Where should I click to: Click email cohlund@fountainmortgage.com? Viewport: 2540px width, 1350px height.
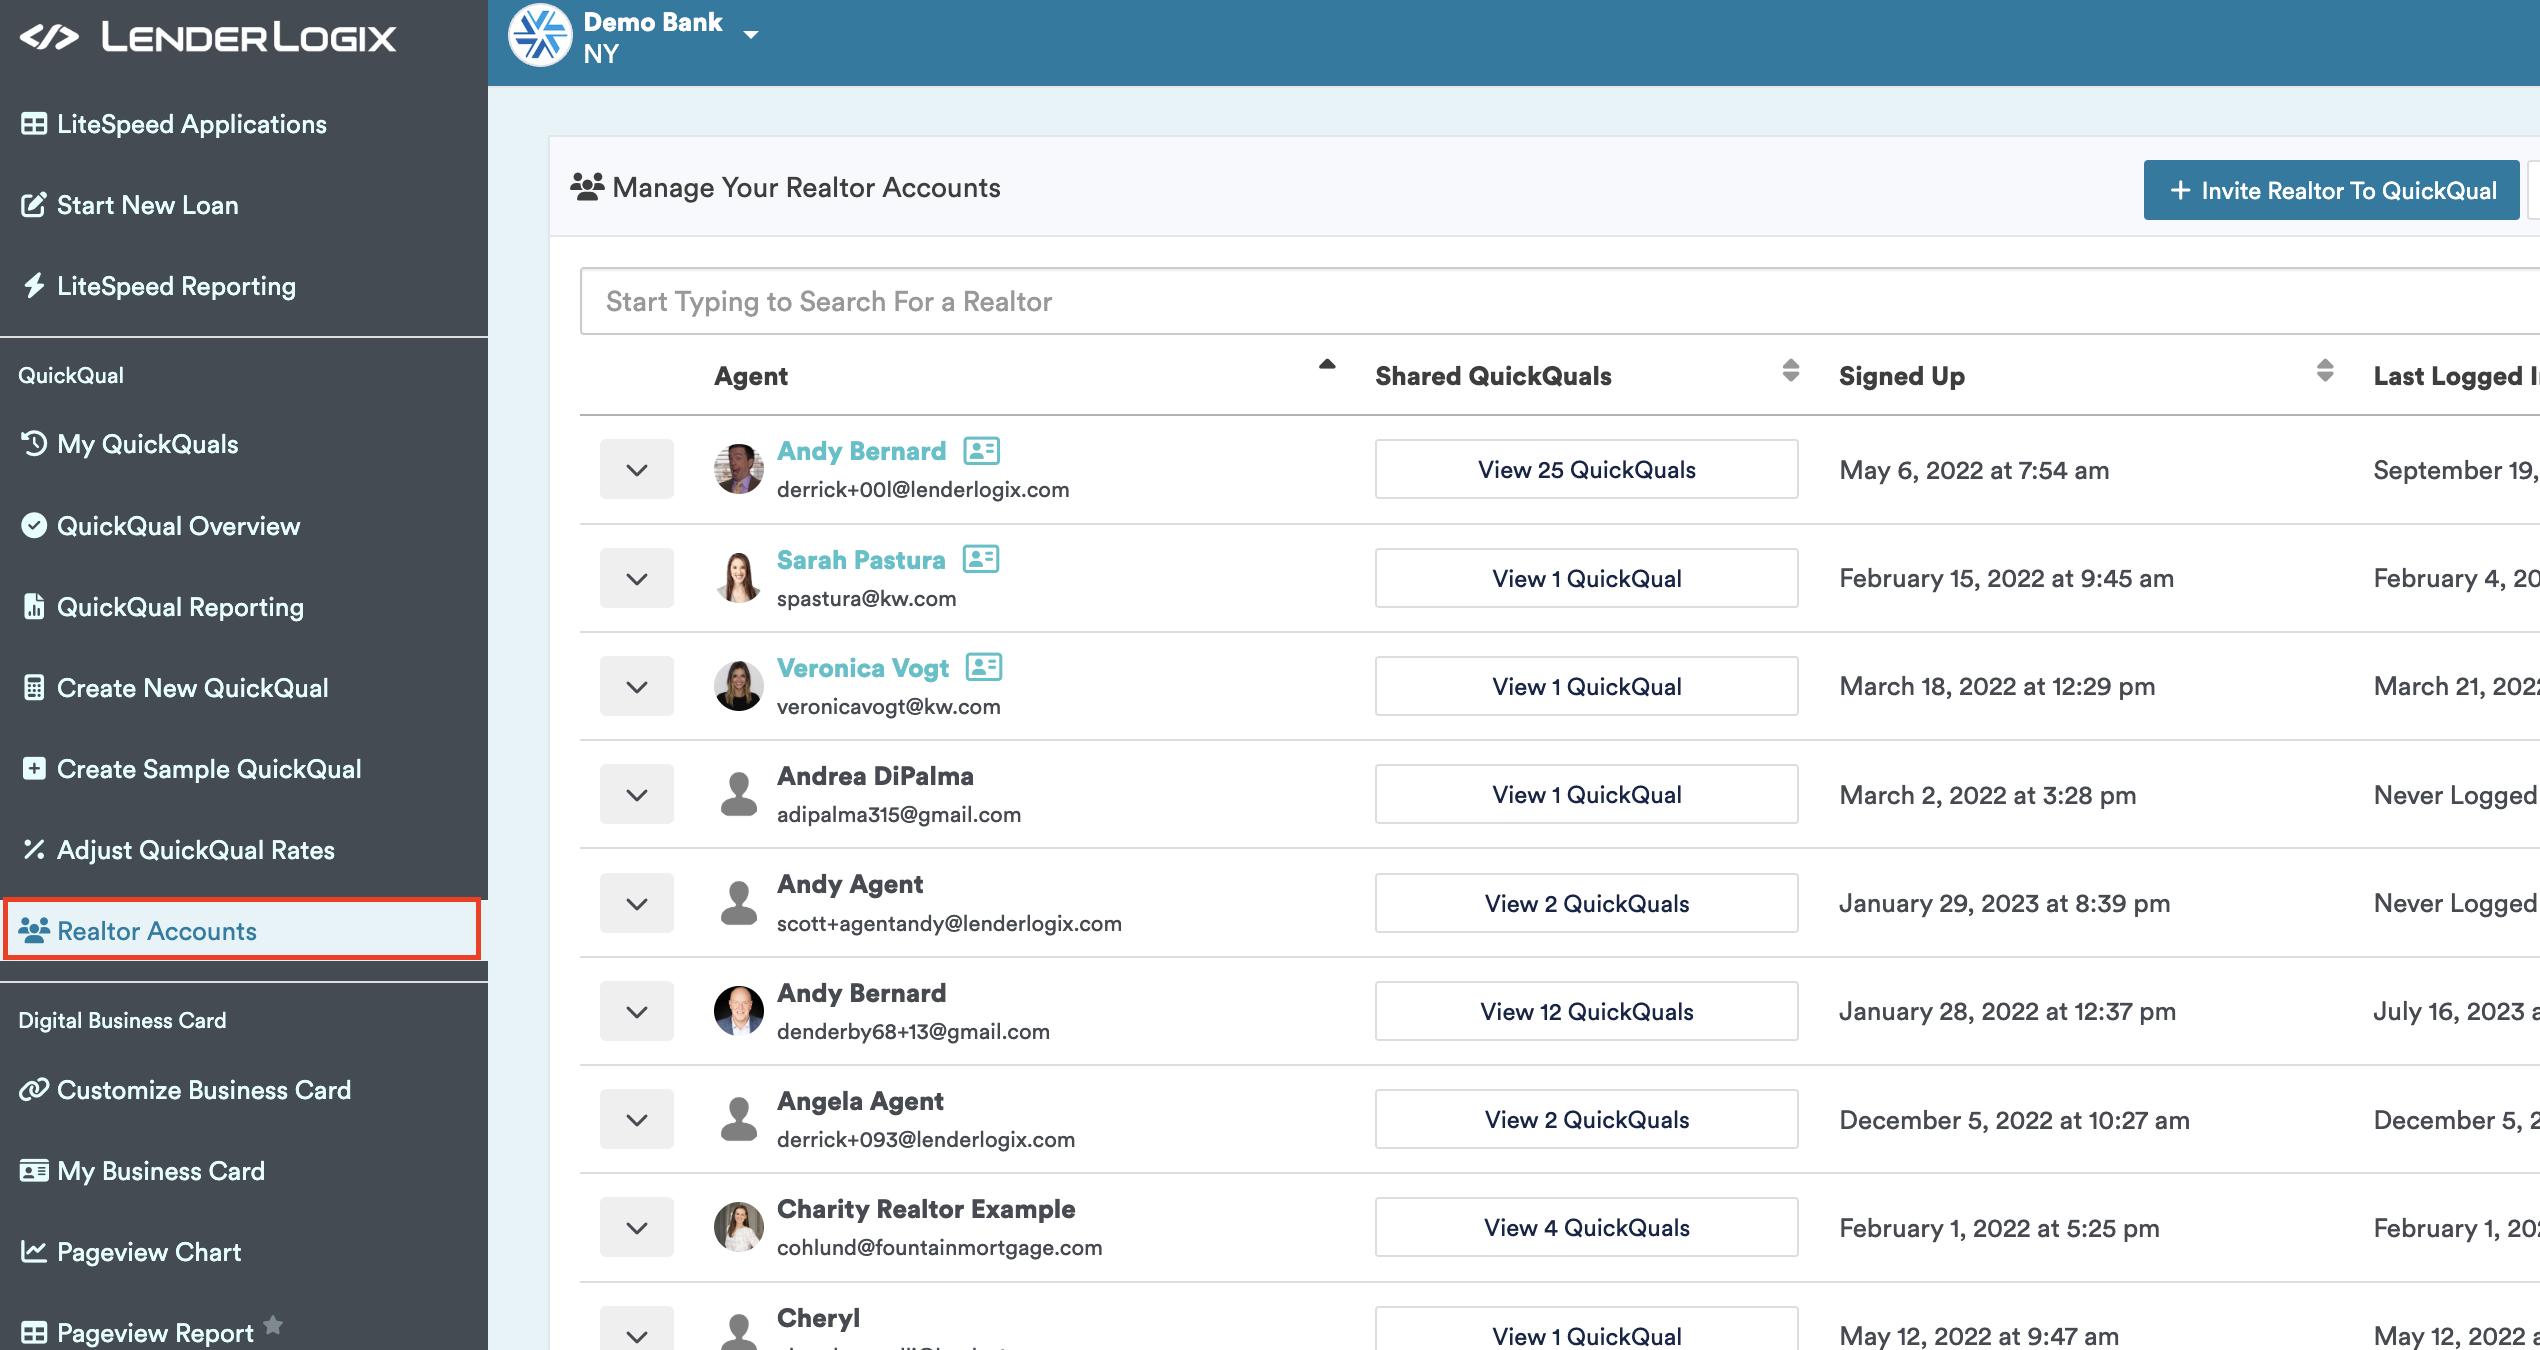click(939, 1247)
